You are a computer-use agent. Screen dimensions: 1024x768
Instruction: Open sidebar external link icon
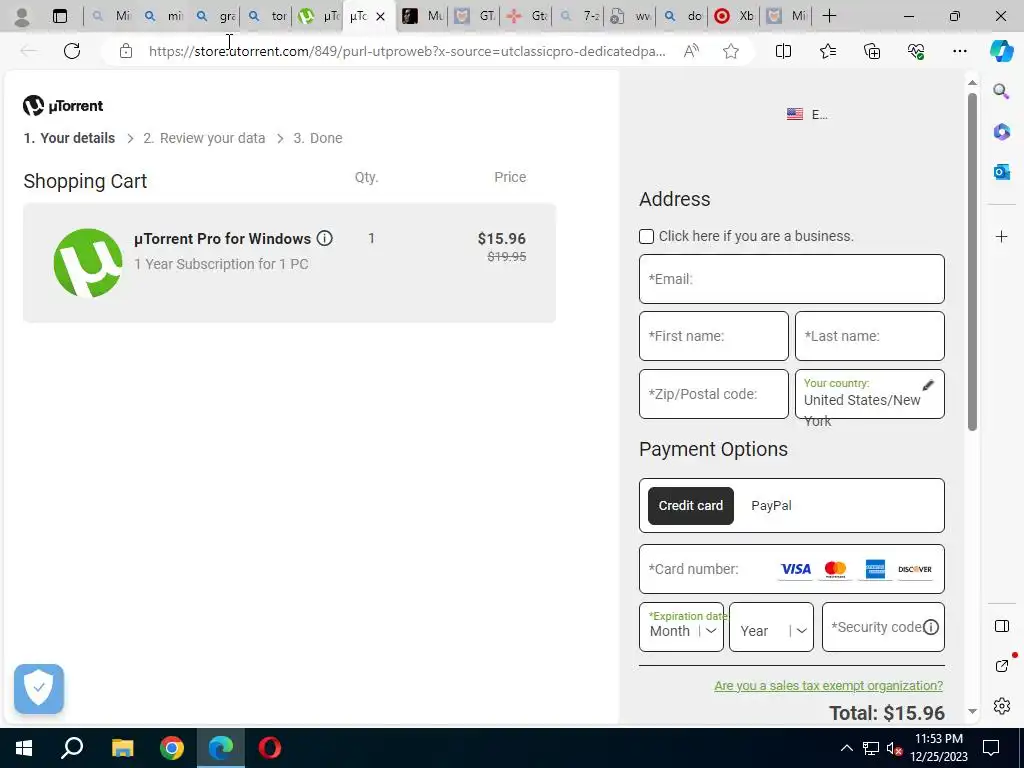coord(1003,665)
